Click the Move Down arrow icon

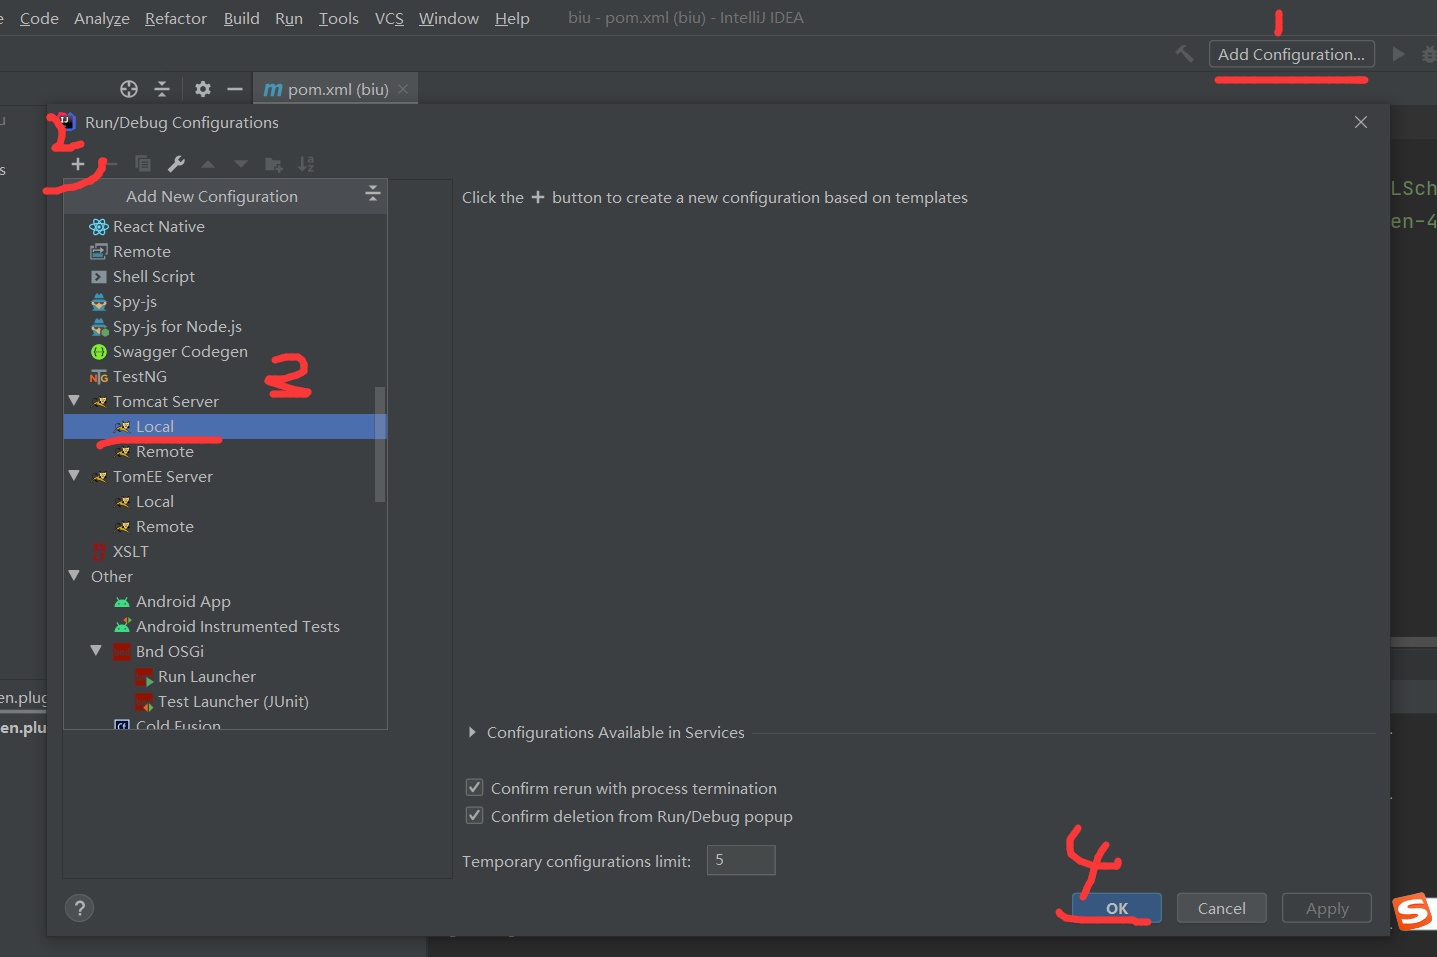point(241,164)
